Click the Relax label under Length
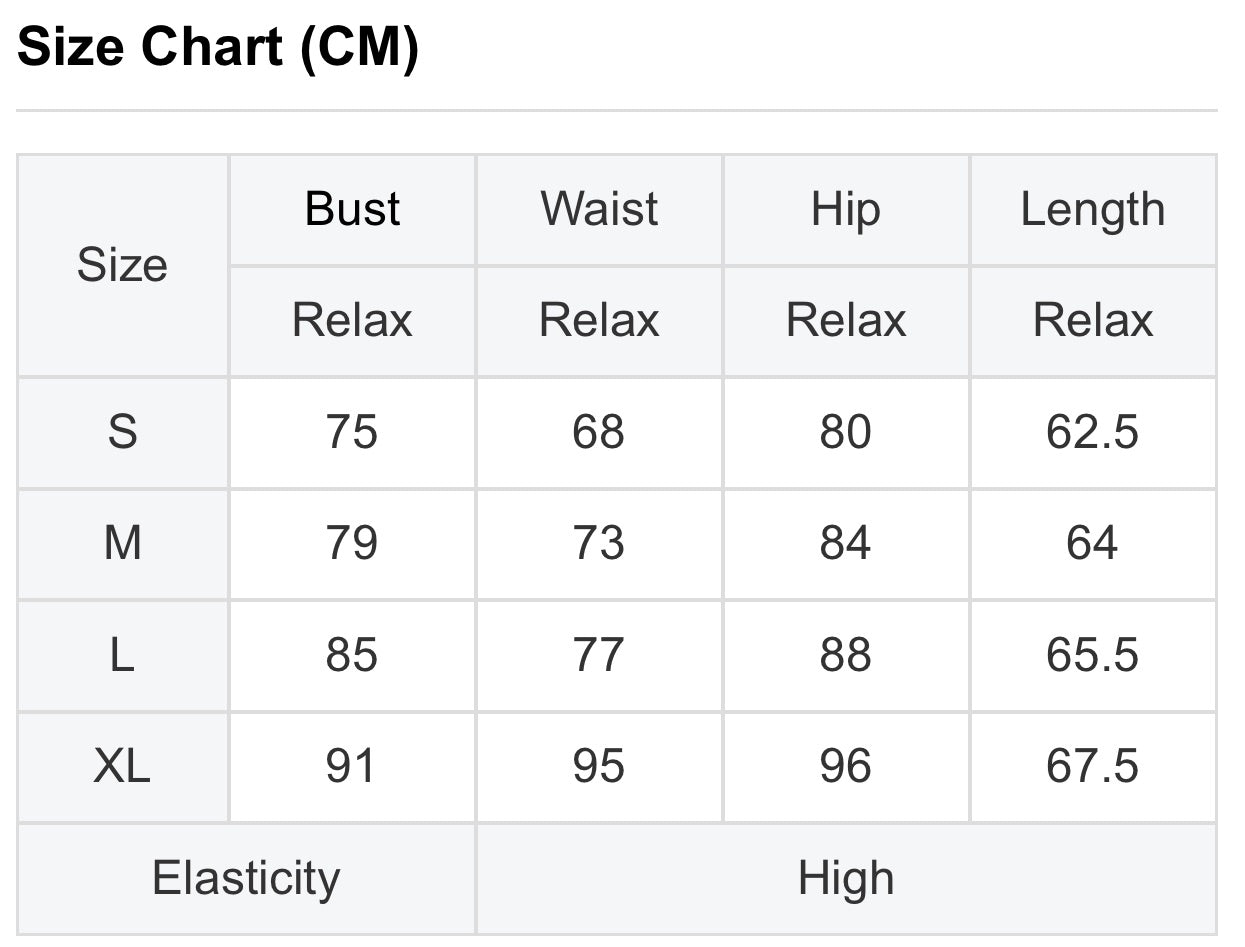The height and width of the screenshot is (947, 1245). click(x=1092, y=321)
